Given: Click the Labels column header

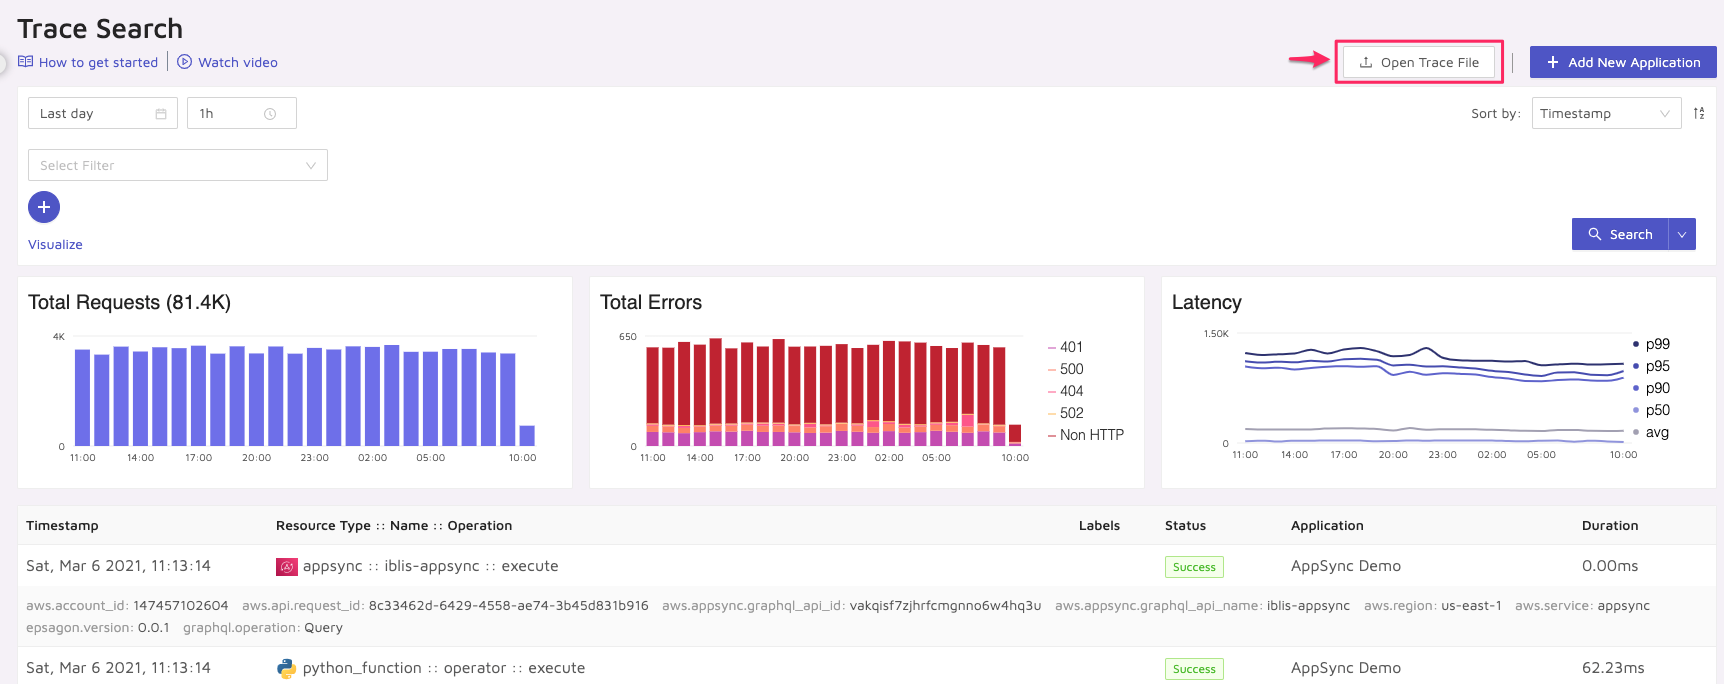Looking at the screenshot, I should [1099, 525].
